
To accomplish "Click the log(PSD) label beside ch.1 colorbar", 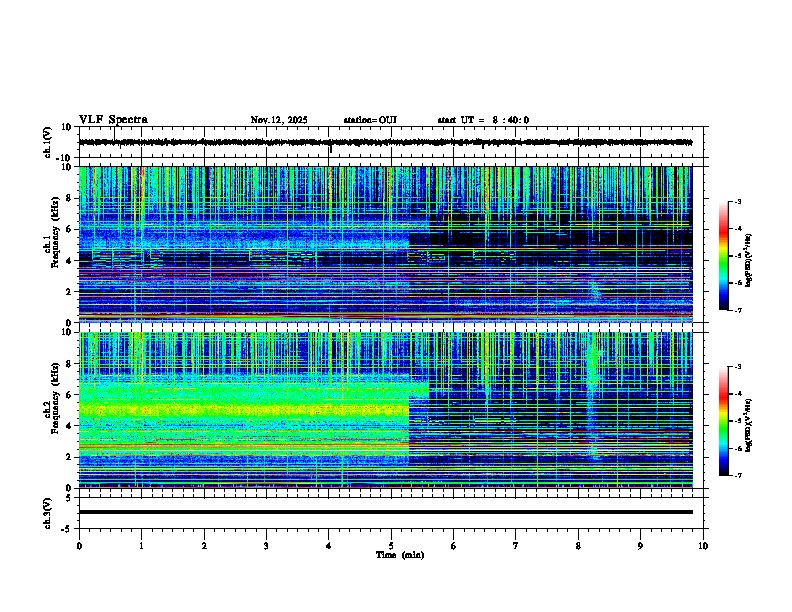I will click(749, 261).
